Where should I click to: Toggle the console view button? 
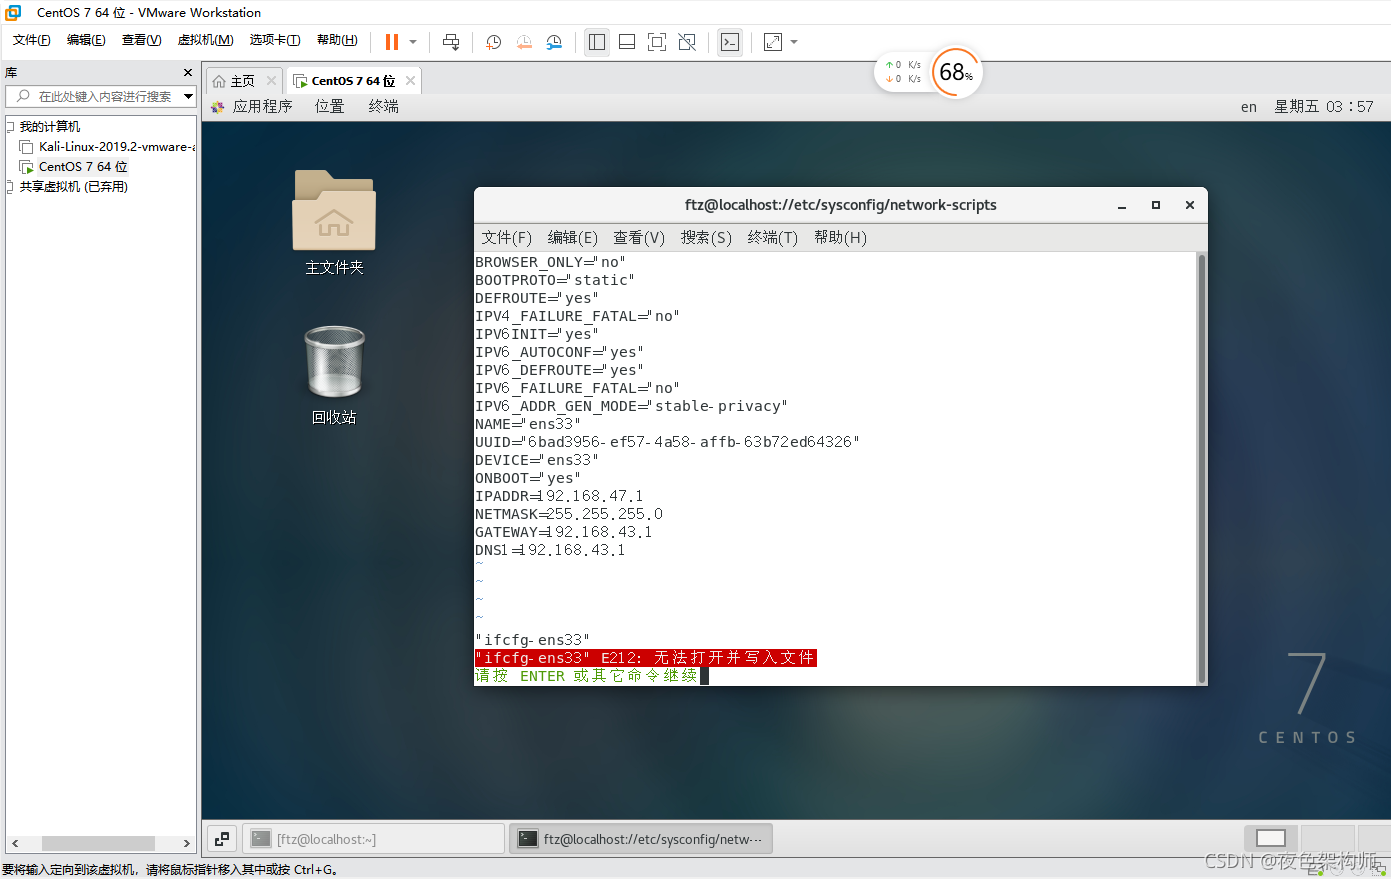tap(730, 42)
